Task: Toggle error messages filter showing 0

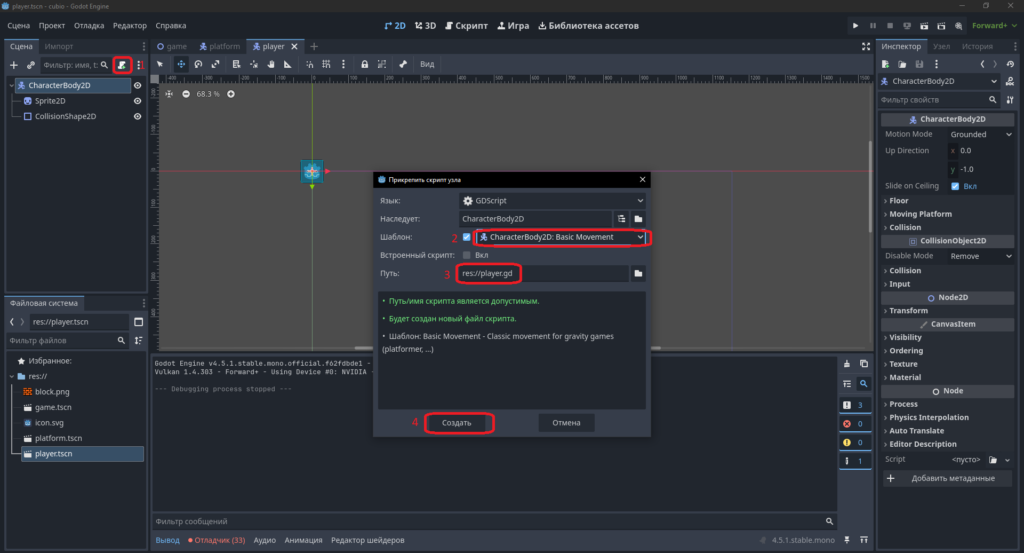Action: tap(854, 424)
